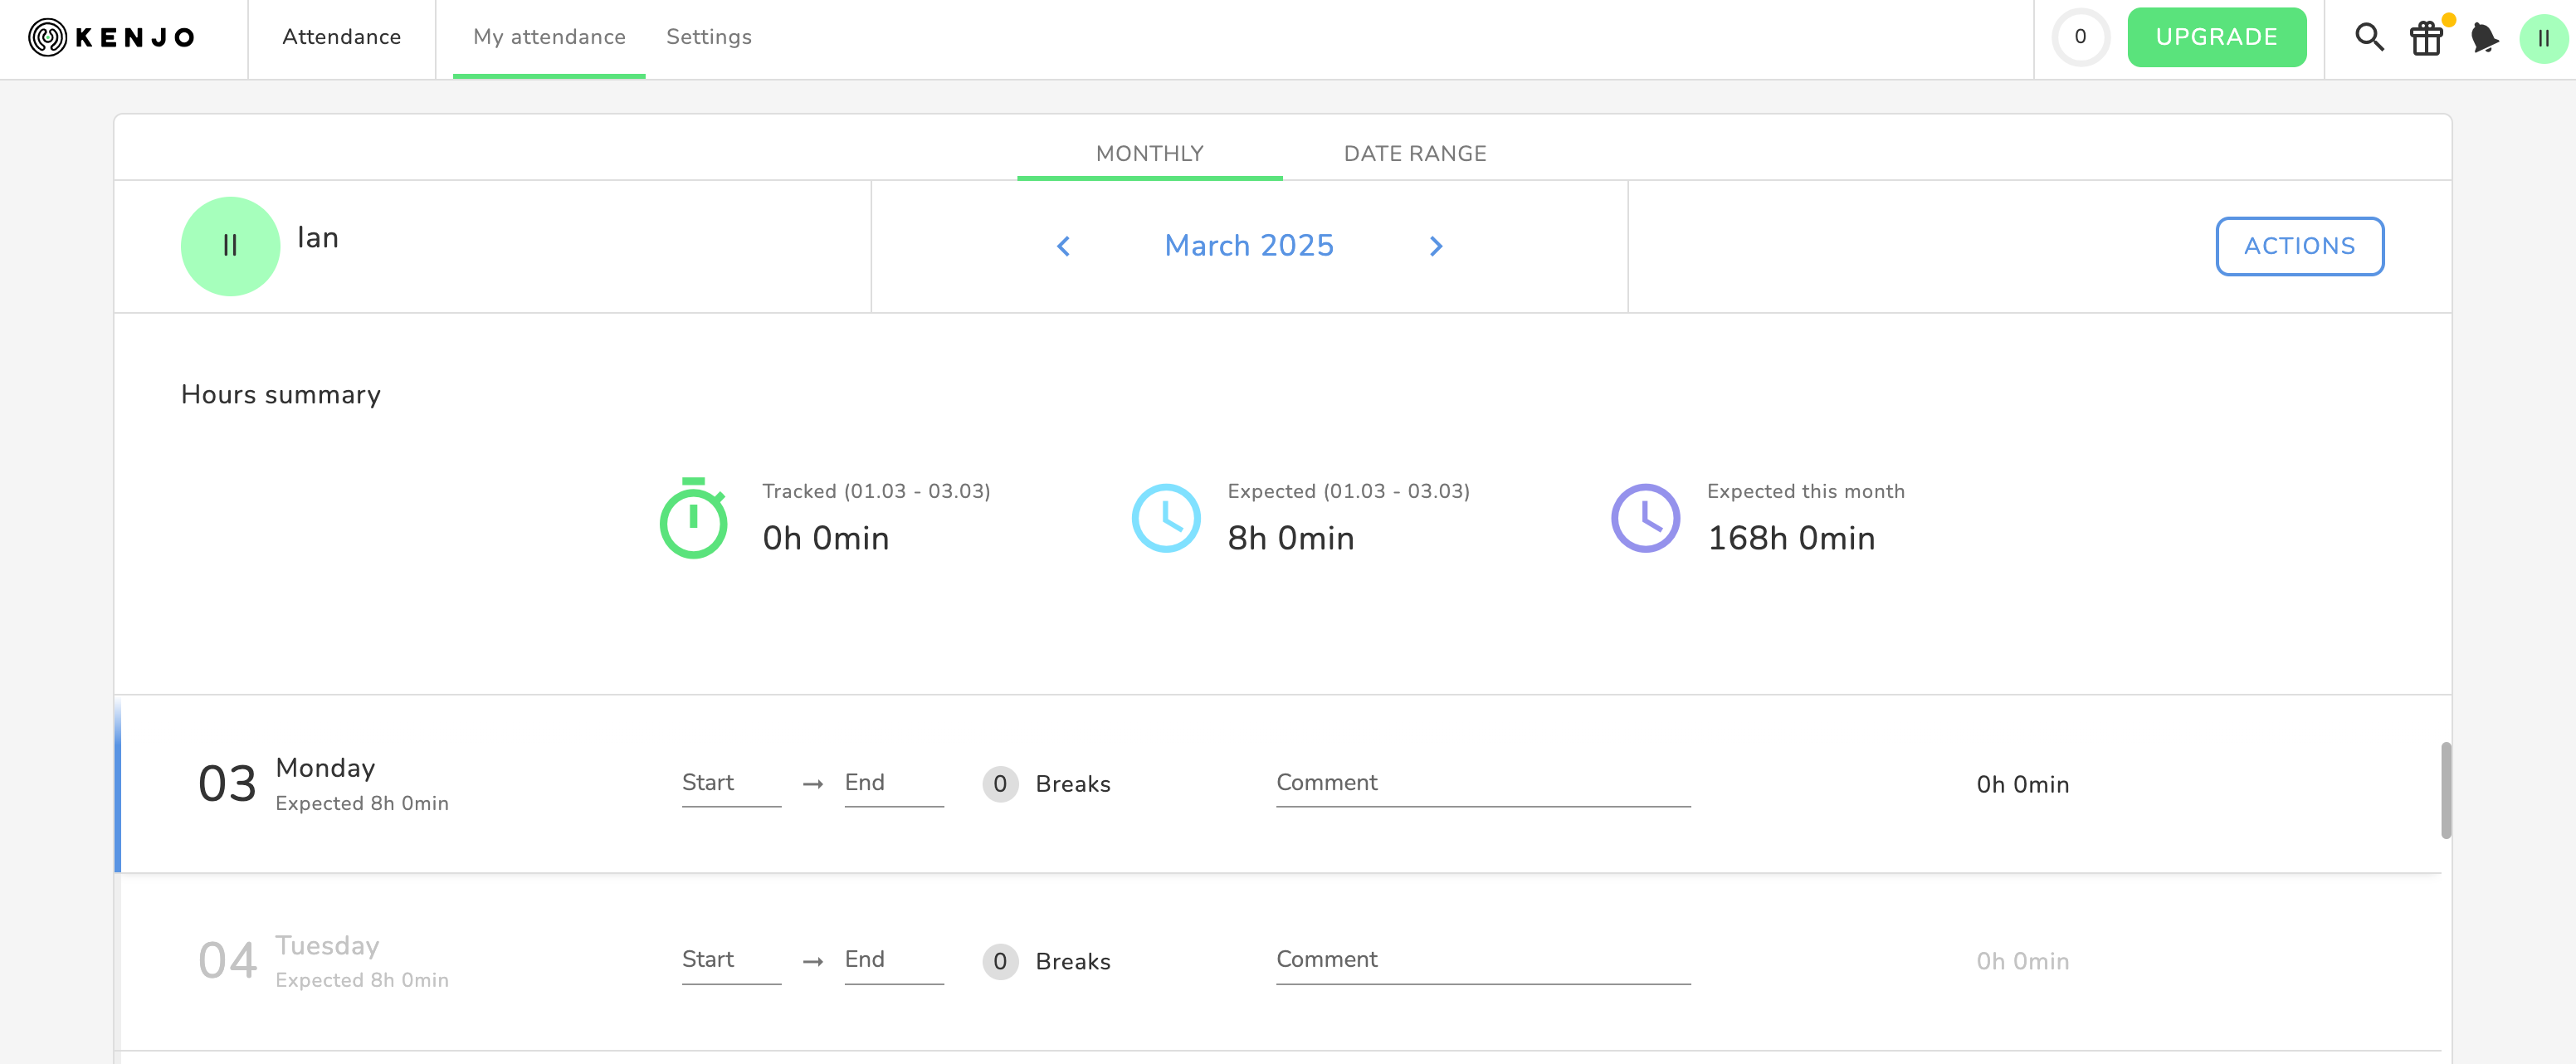This screenshot has height=1064, width=2576.
Task: Click the purple Expected this month clock icon
Action: point(1644,518)
